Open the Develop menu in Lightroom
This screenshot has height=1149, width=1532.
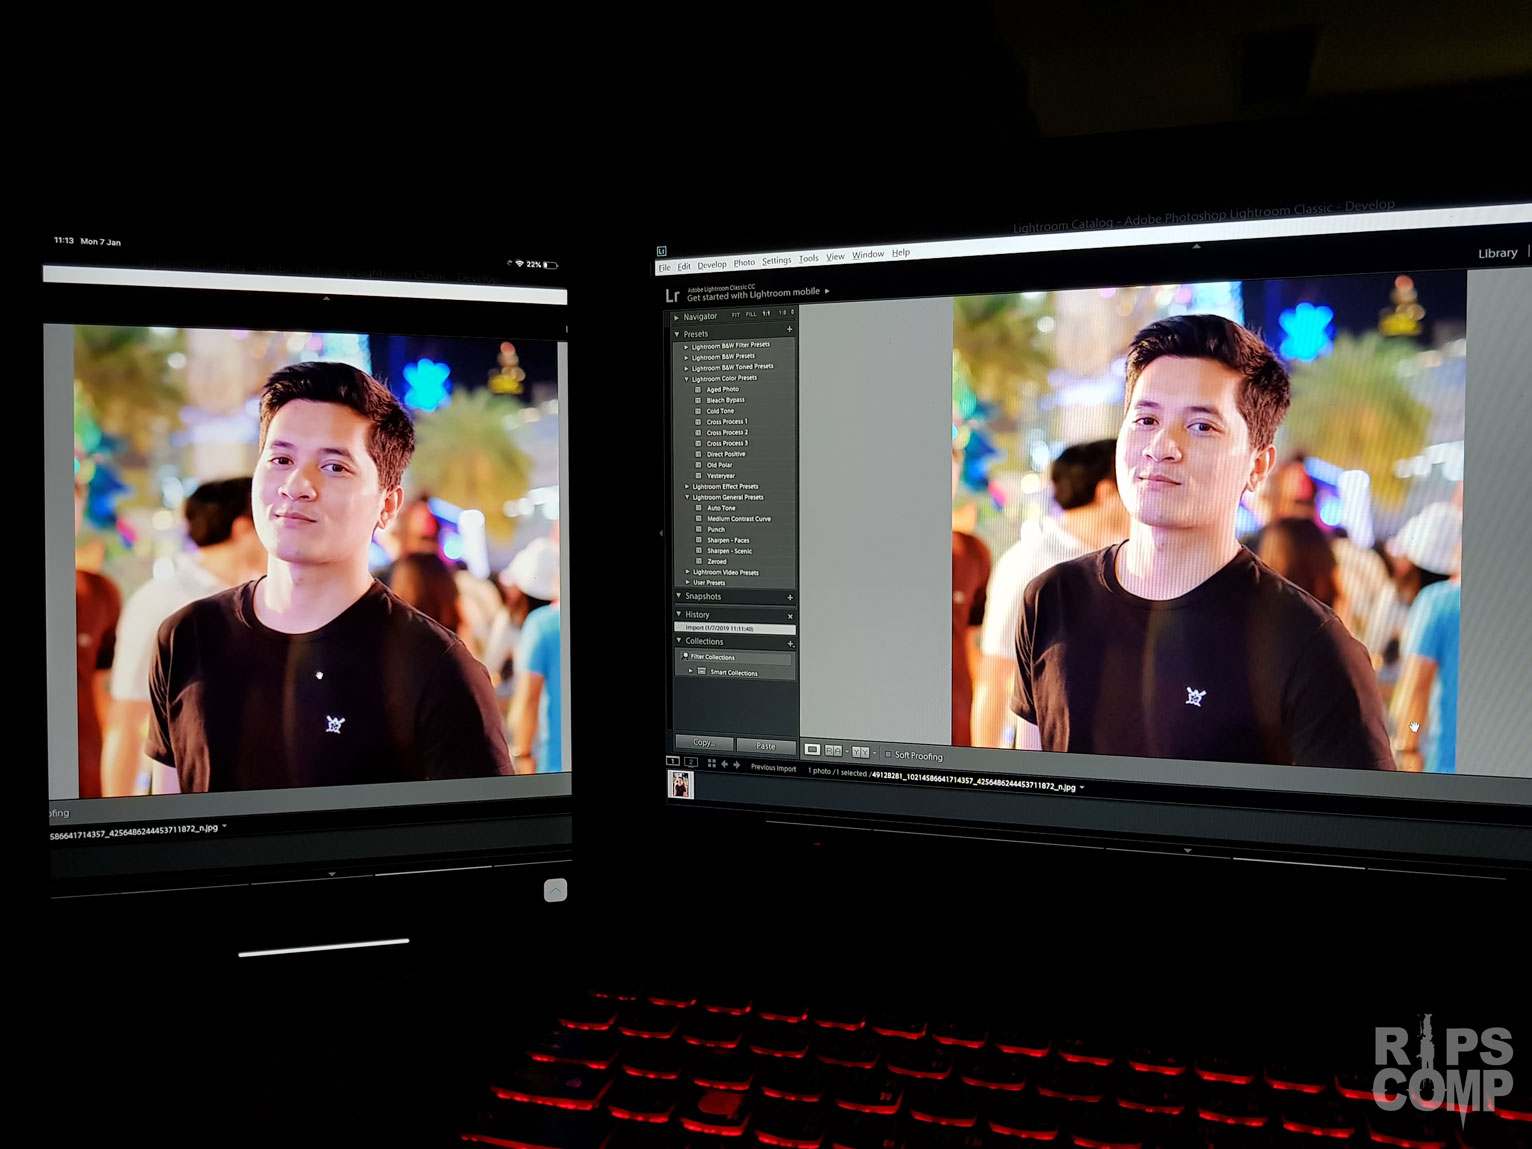point(712,265)
